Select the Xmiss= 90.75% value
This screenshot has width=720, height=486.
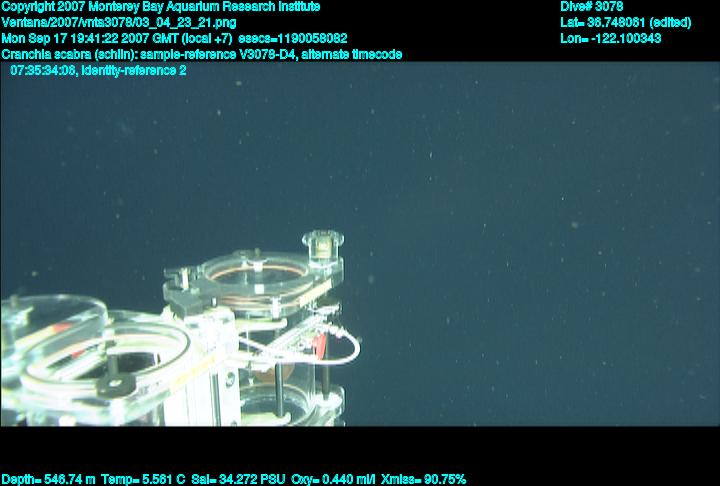click(x=424, y=479)
